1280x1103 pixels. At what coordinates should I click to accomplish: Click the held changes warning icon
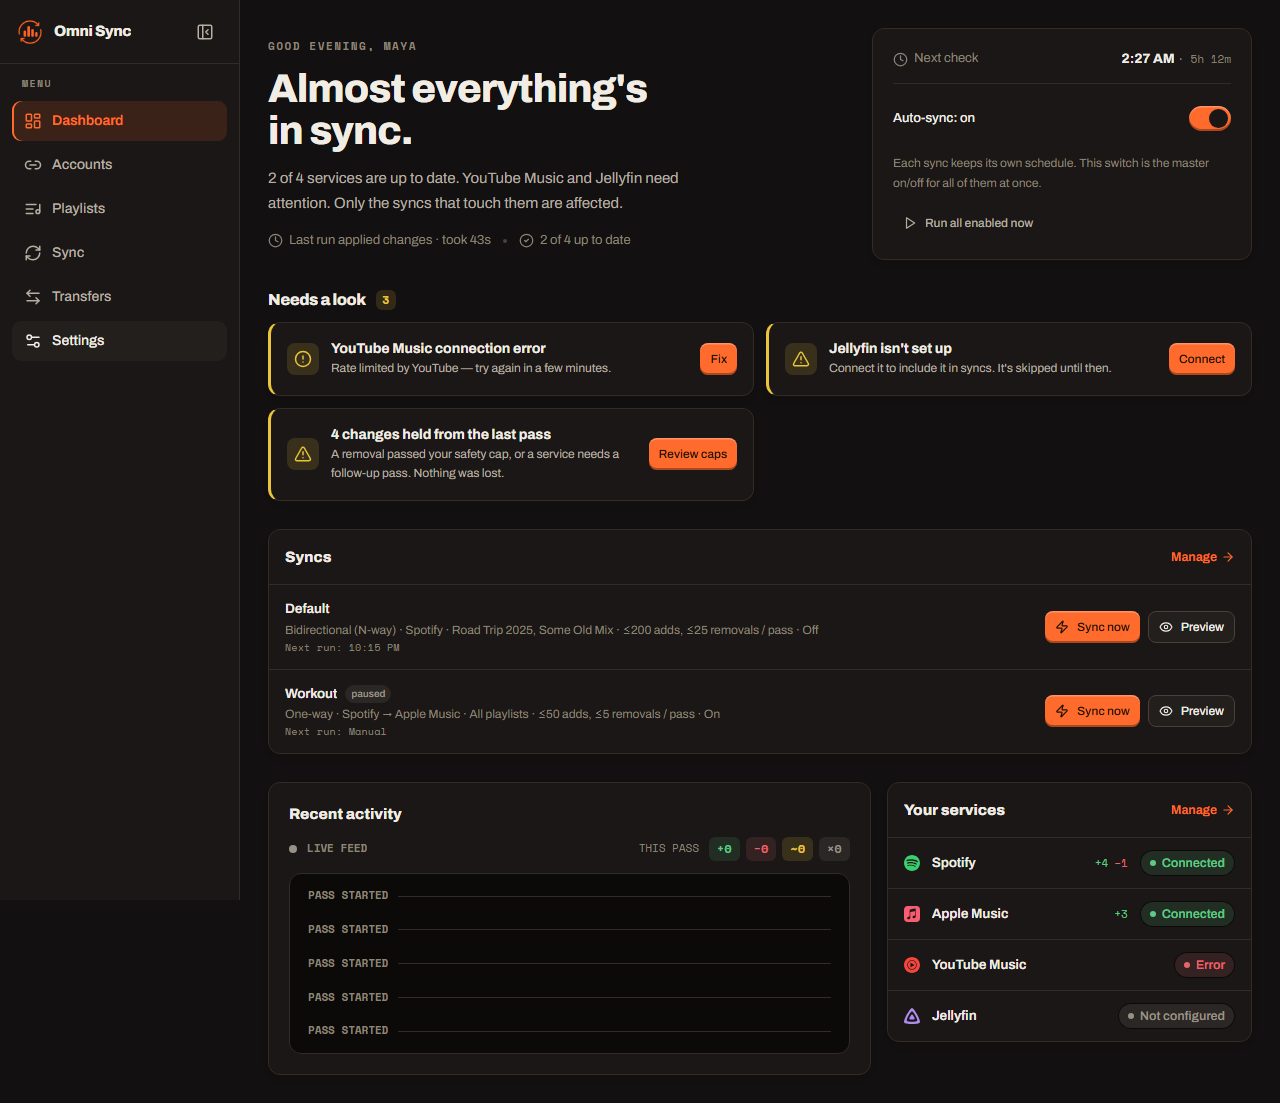[x=303, y=454]
